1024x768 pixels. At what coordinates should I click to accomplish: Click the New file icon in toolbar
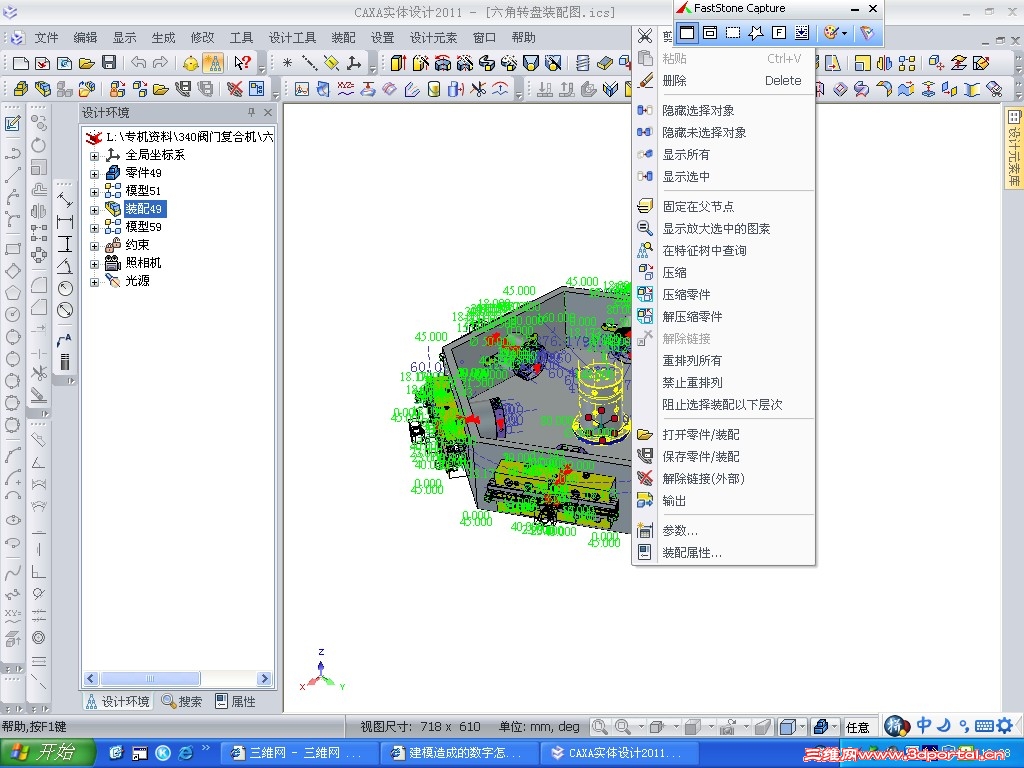click(21, 63)
